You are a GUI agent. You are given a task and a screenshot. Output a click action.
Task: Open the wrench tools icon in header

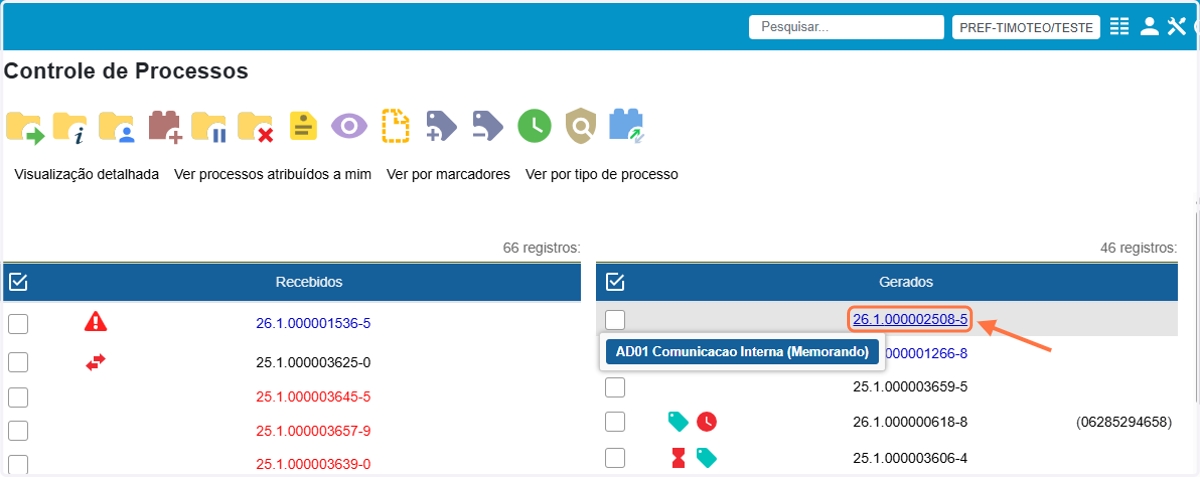click(x=1176, y=27)
